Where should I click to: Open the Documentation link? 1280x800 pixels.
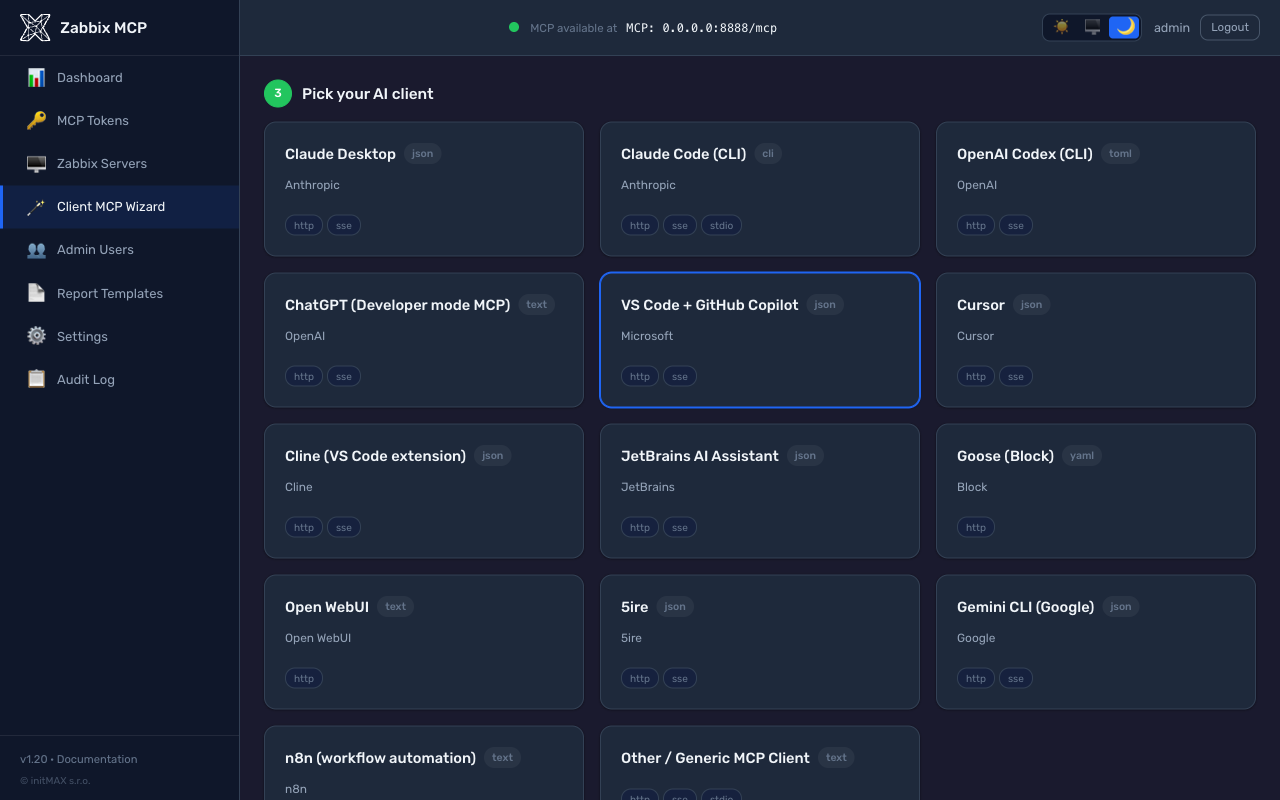click(97, 759)
